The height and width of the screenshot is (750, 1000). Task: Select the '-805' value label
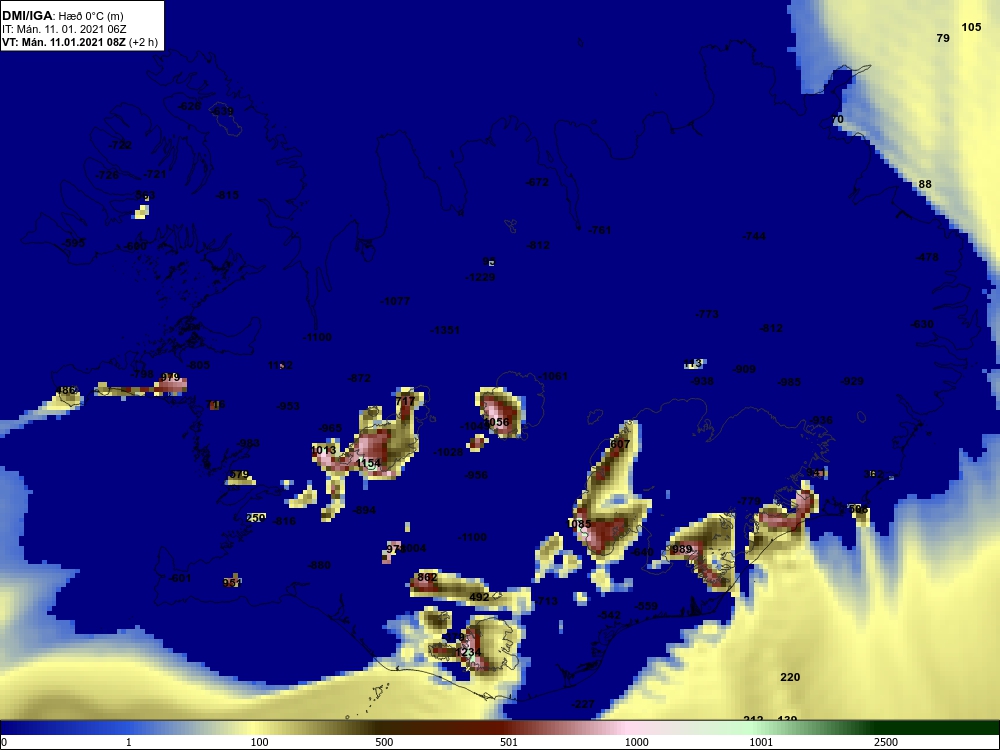198,365
